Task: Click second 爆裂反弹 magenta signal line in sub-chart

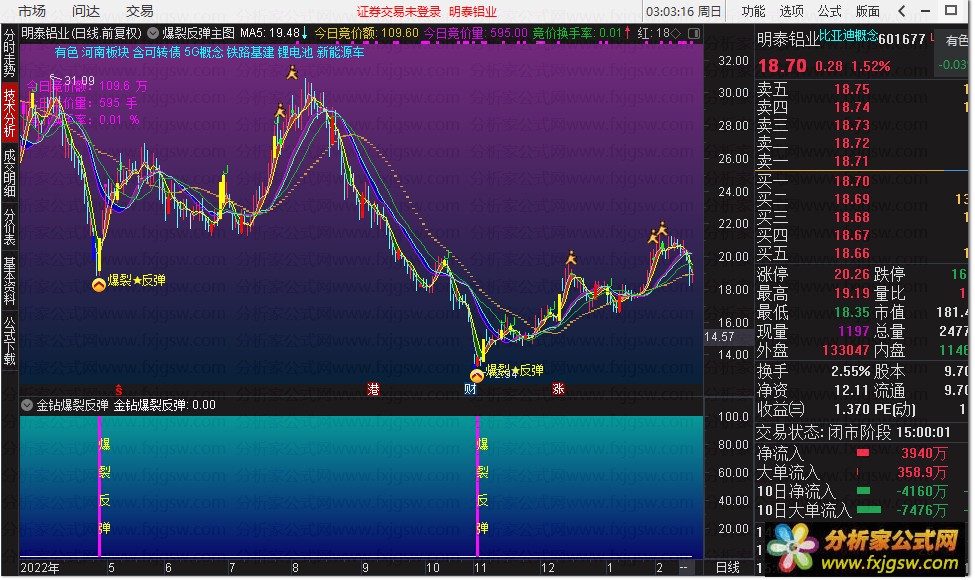Action: tap(477, 486)
